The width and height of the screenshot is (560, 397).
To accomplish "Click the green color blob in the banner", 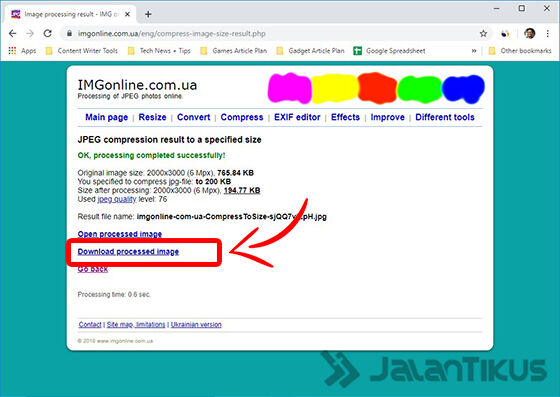I will [420, 89].
